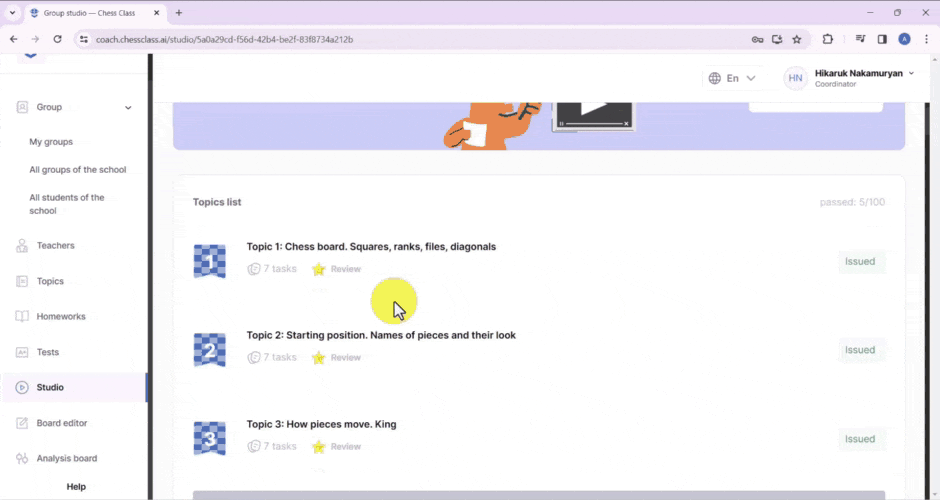Open Review for Topic 2
Viewport: 940px width, 500px height.
click(346, 358)
